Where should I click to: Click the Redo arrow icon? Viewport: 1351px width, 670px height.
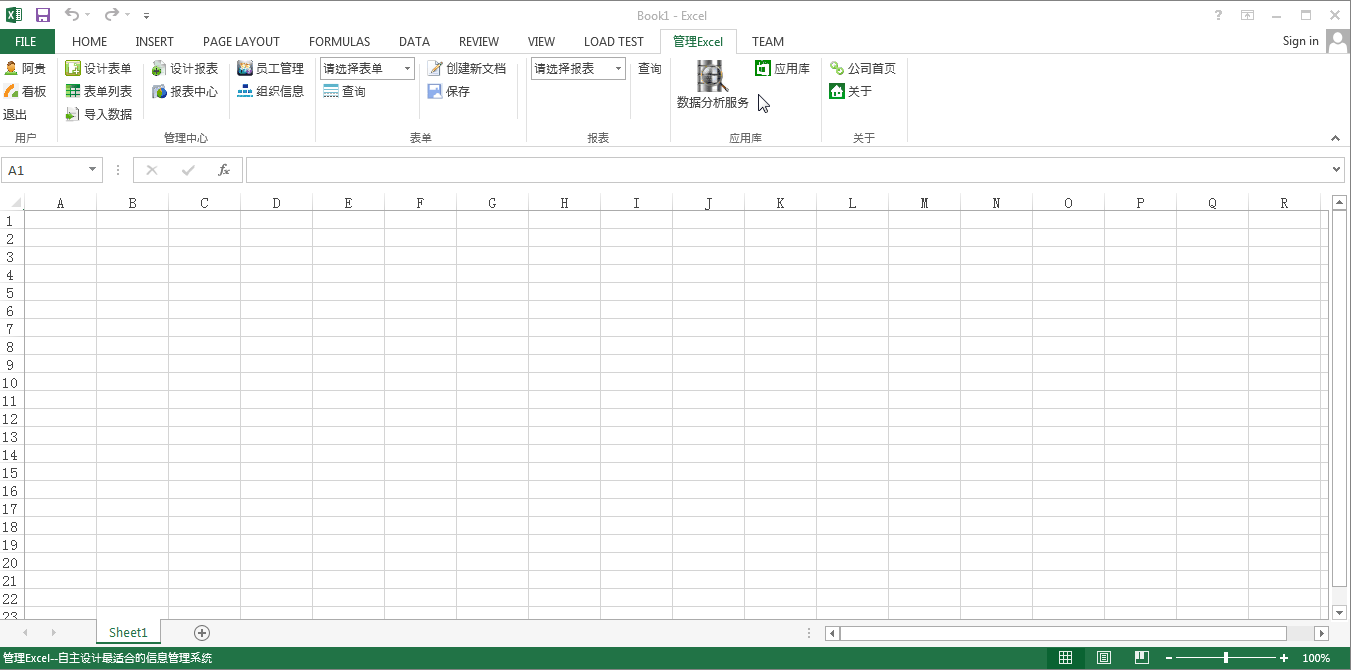[x=111, y=15]
